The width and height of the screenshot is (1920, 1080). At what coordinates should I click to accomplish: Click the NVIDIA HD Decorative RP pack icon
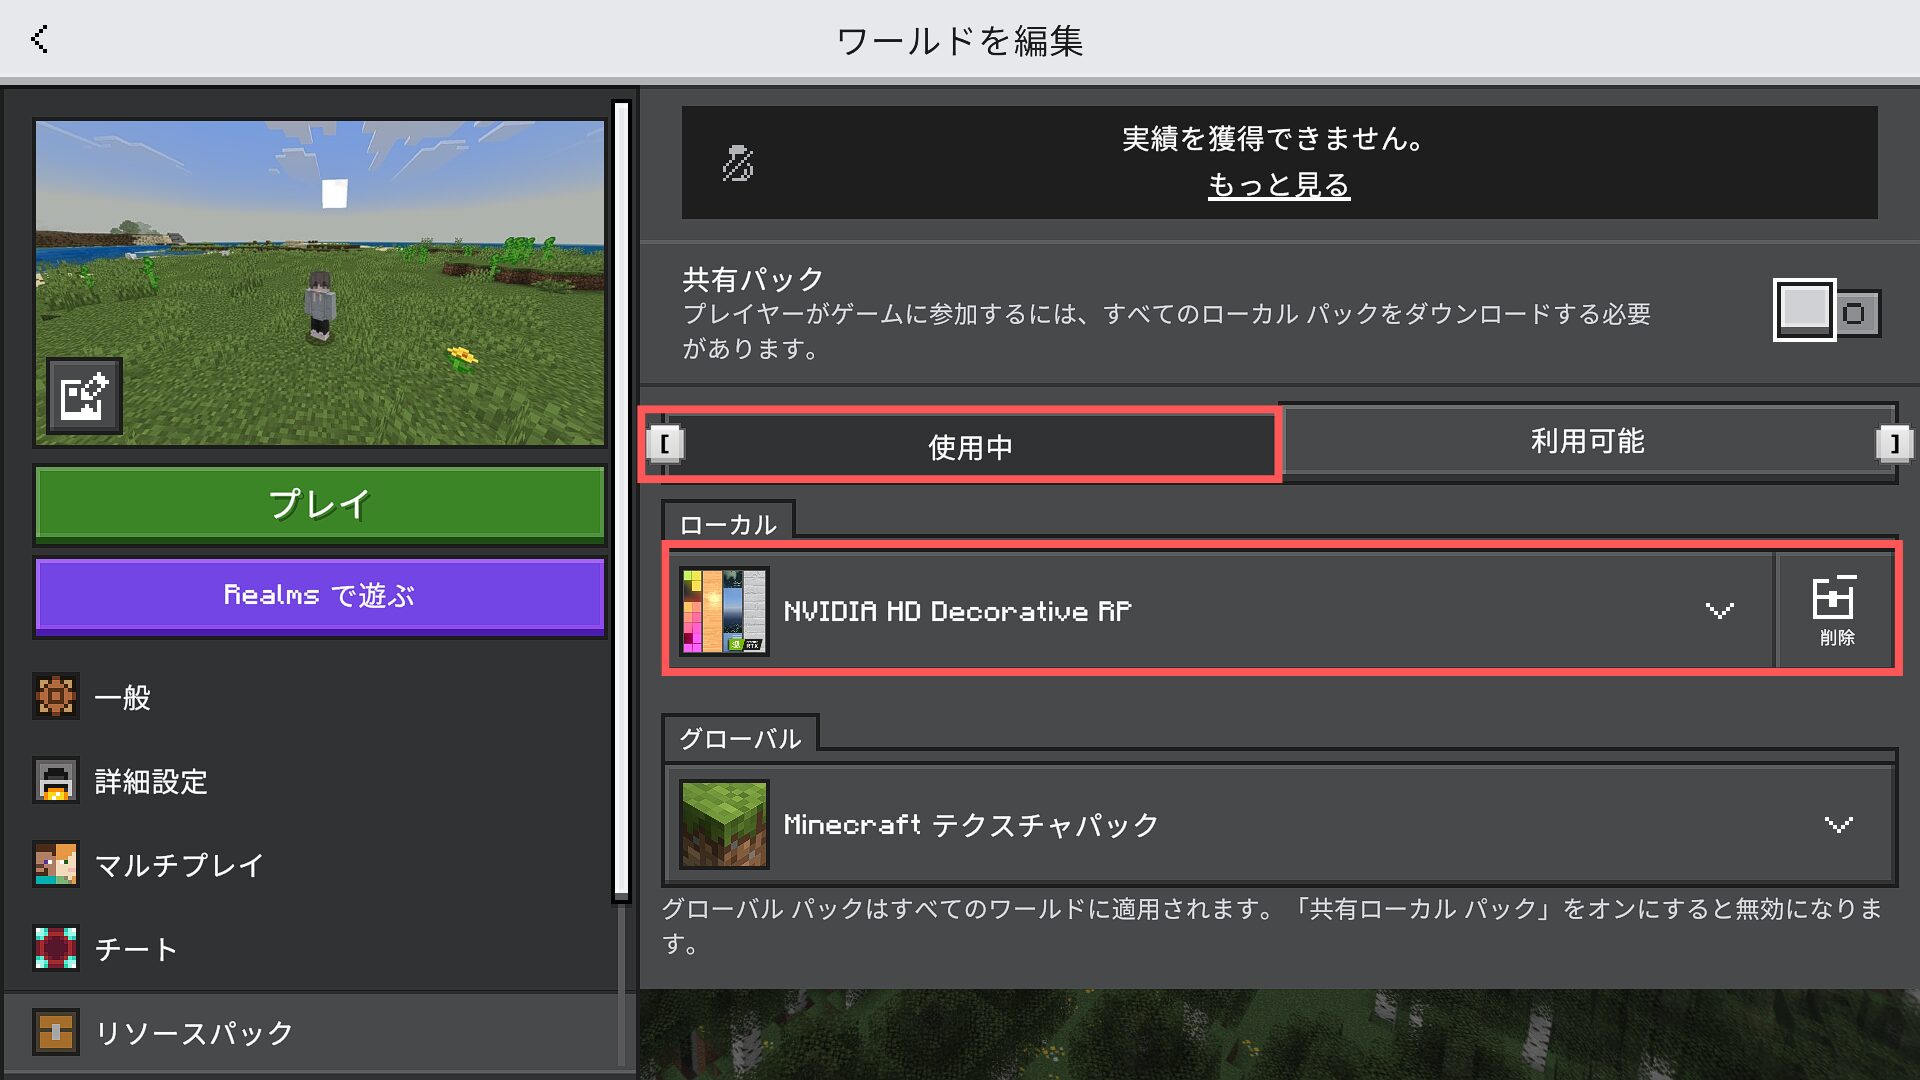pyautogui.click(x=724, y=611)
